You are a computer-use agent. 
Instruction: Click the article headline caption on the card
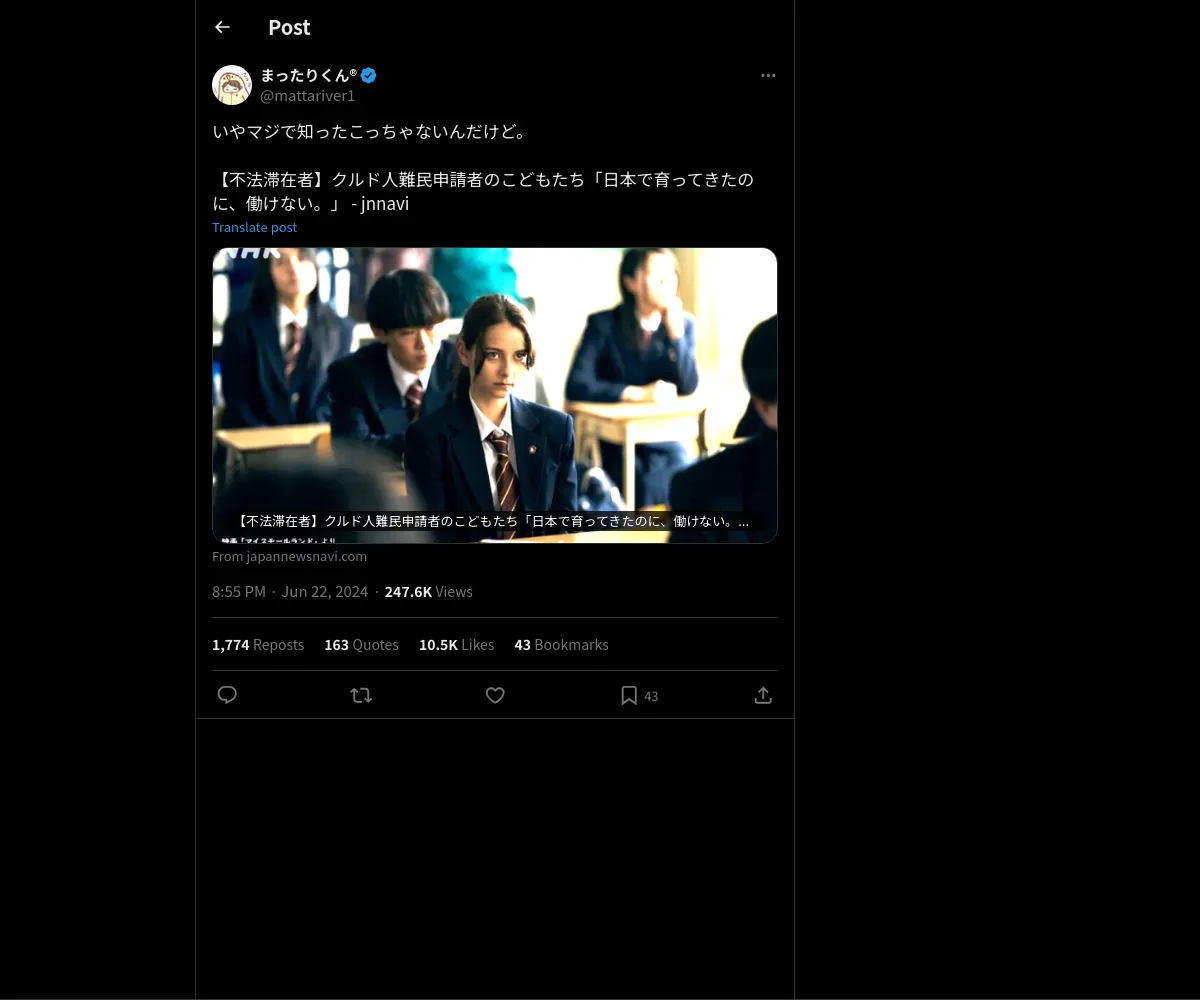click(494, 521)
